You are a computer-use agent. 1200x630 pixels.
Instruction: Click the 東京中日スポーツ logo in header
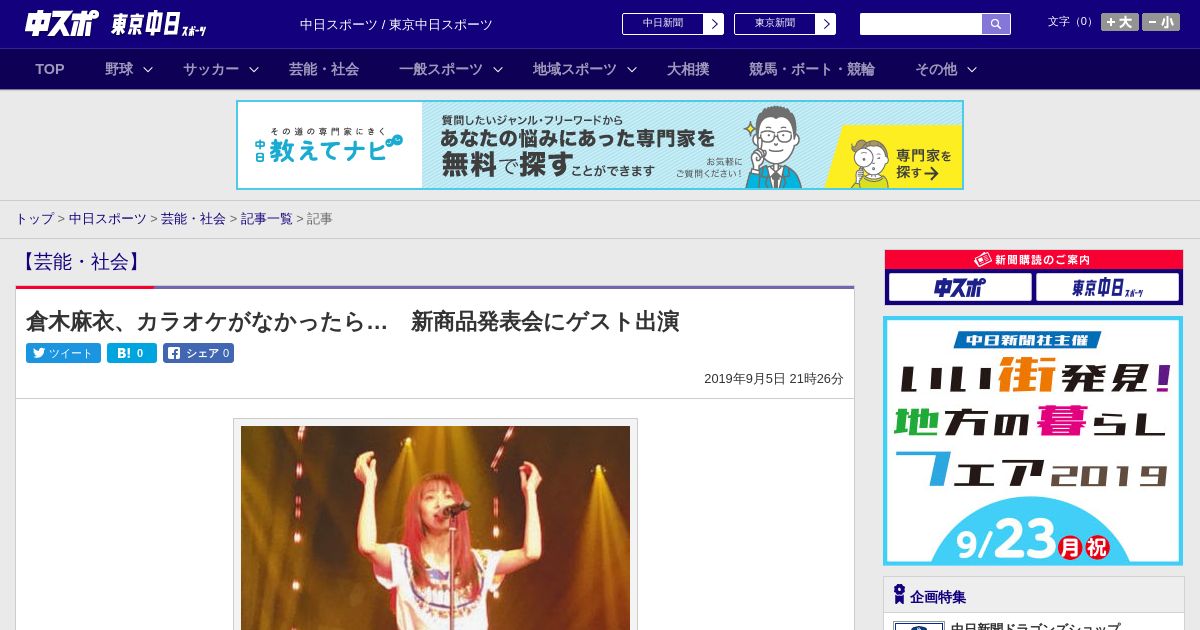pos(159,24)
